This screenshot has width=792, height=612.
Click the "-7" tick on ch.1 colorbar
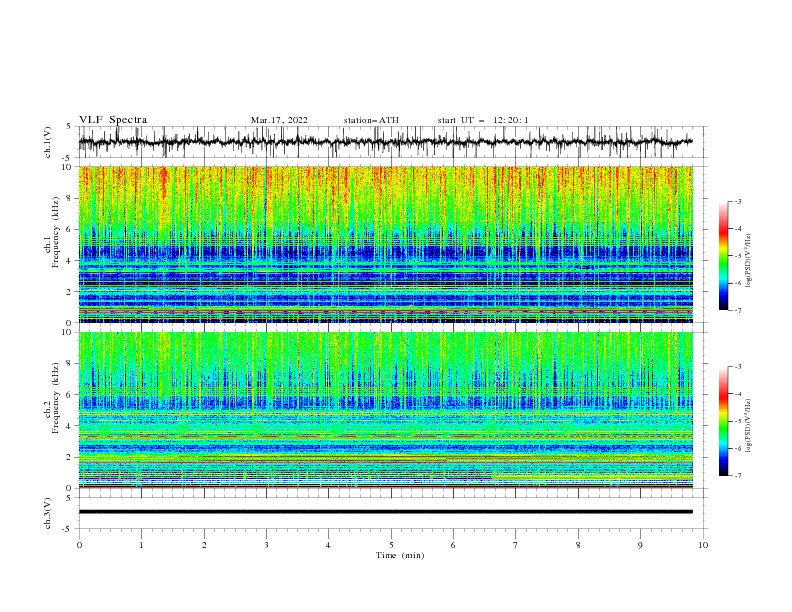click(x=738, y=310)
